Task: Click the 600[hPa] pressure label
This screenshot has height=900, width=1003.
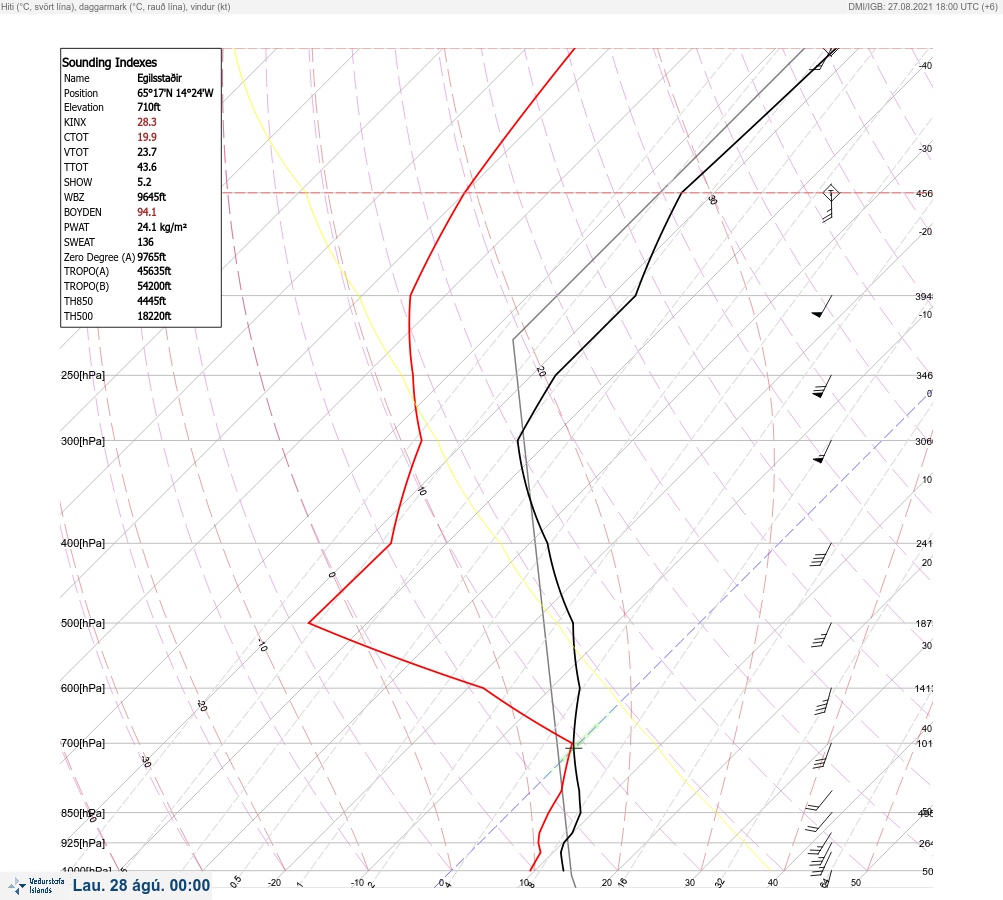Action: 83,688
